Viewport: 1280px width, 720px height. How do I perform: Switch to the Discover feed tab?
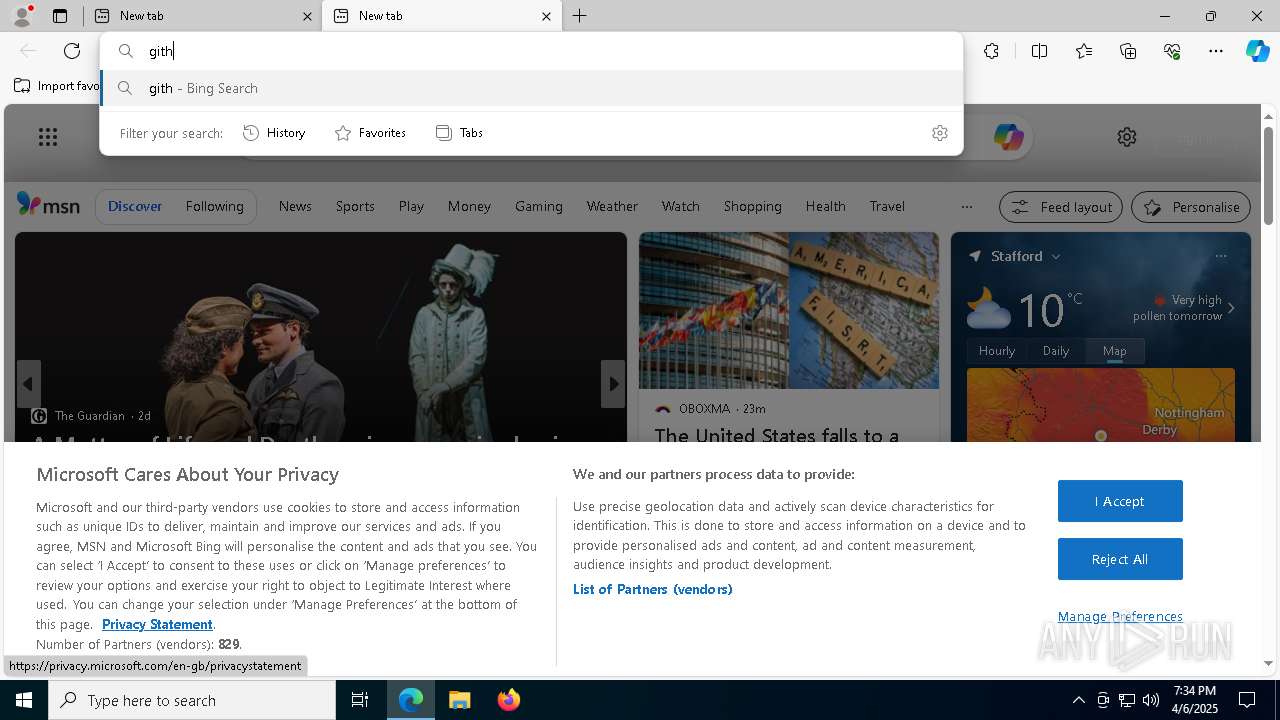[x=135, y=206]
